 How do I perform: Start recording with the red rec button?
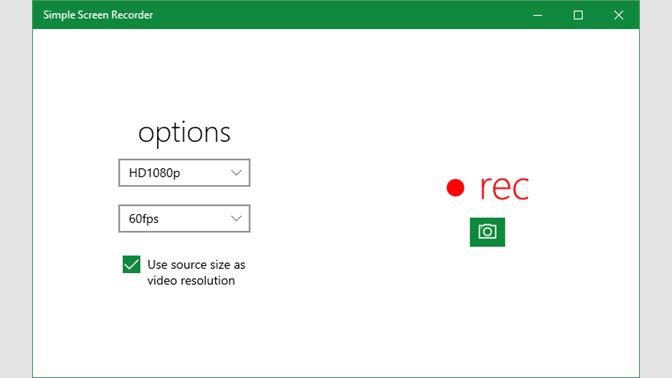(x=487, y=187)
